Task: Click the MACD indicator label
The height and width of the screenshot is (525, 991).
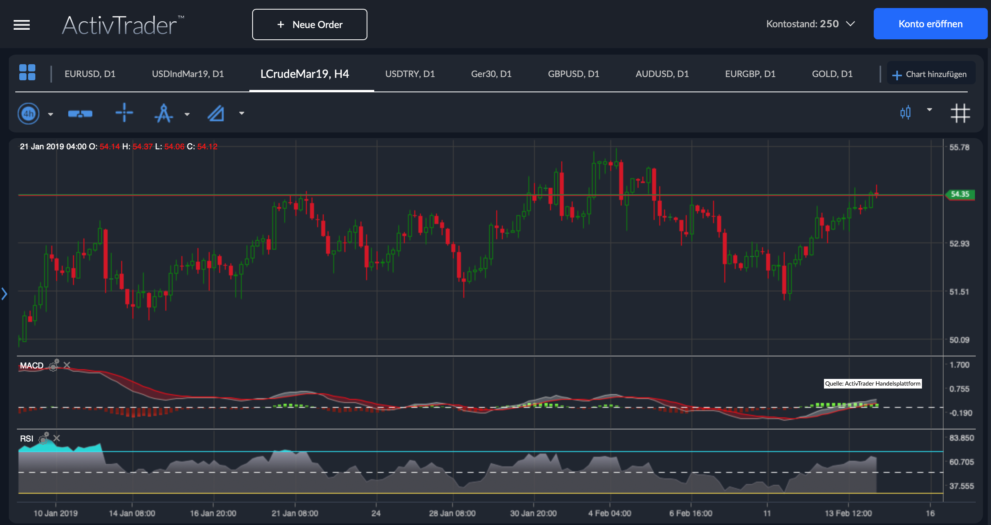Action: [31, 366]
